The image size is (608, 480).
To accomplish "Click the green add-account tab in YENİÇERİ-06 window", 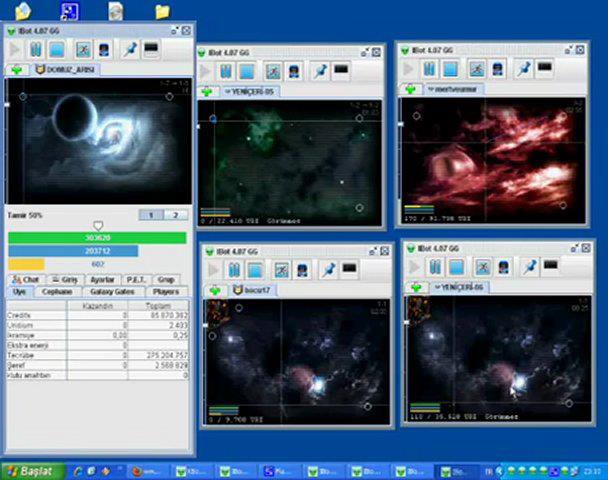I will point(416,287).
